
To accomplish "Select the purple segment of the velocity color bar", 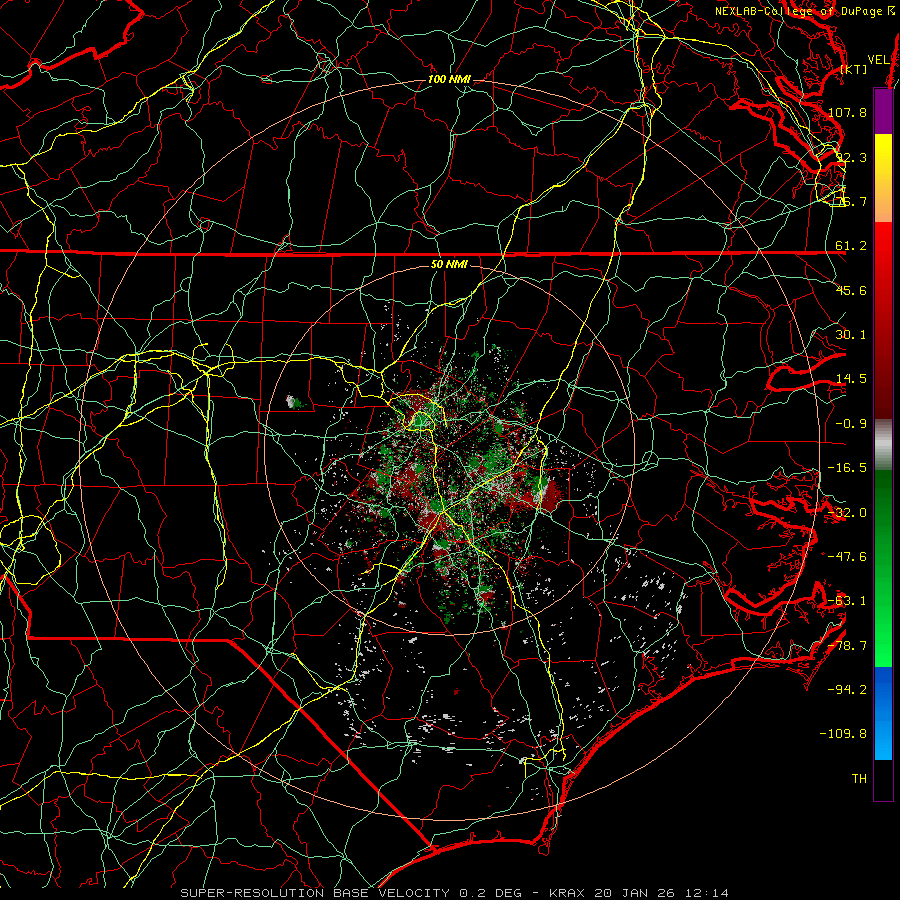I will point(883,112).
